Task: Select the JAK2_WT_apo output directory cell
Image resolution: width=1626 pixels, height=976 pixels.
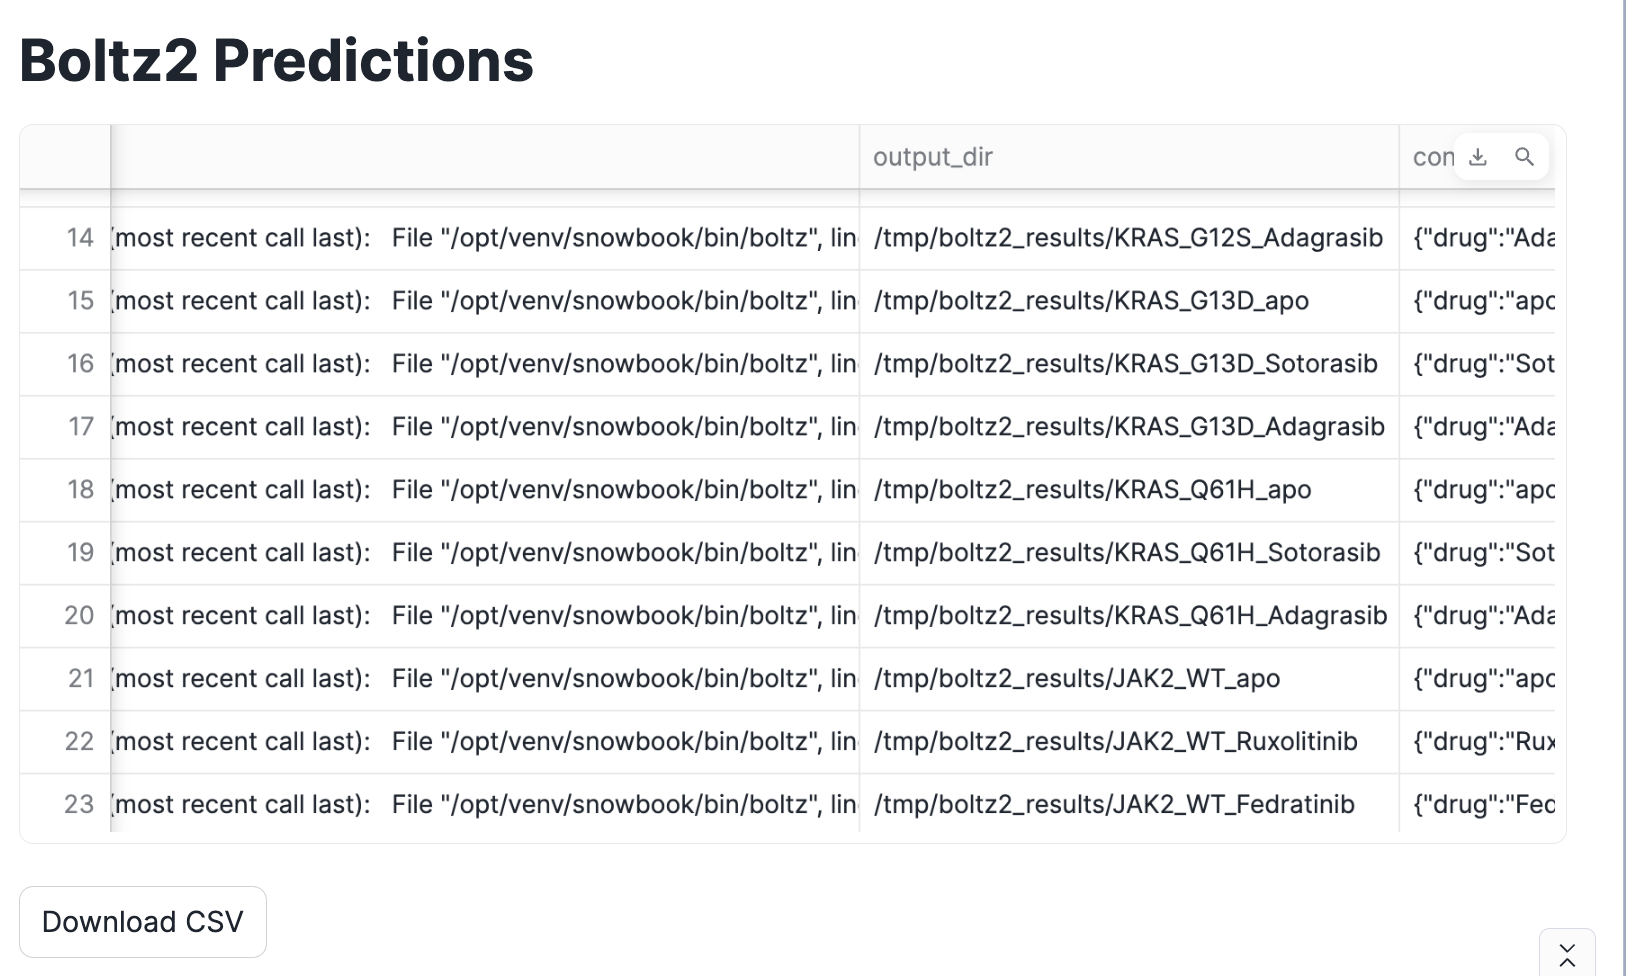Action: point(1077,679)
